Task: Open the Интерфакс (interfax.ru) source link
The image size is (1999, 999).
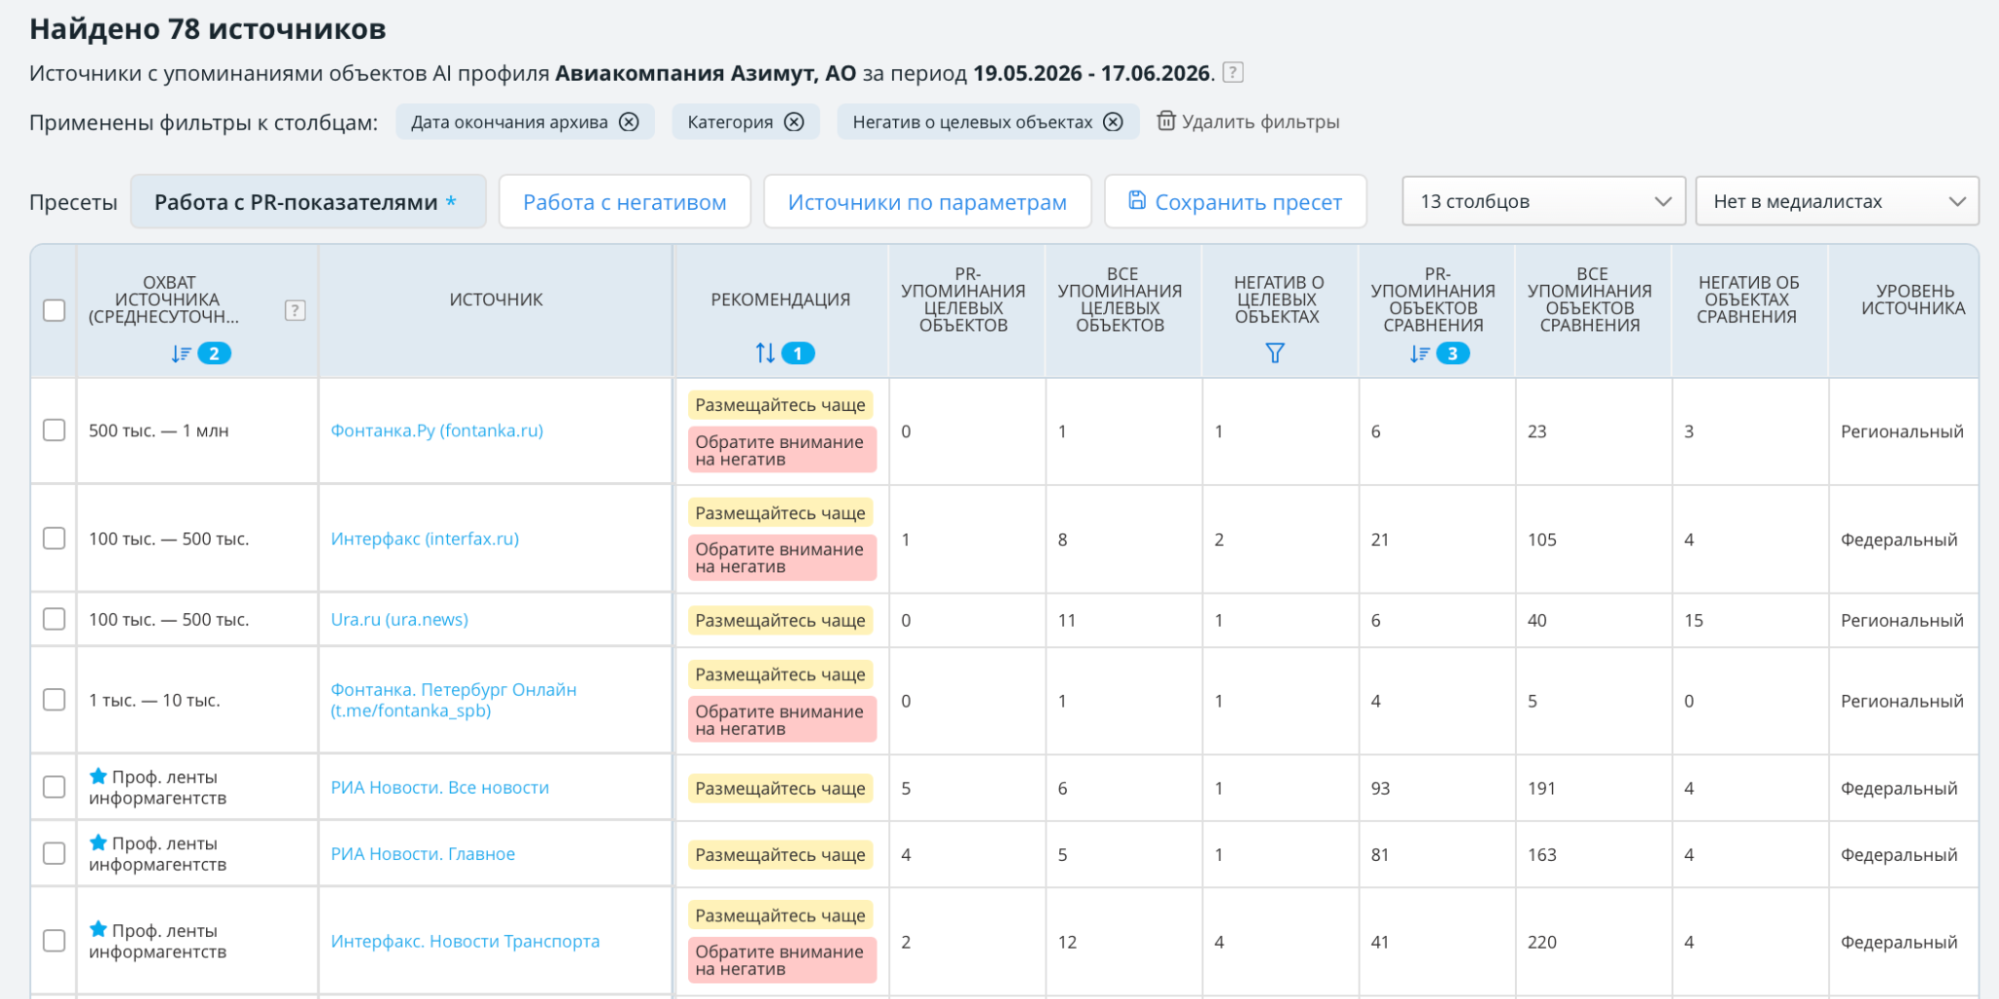Action: pyautogui.click(x=425, y=539)
